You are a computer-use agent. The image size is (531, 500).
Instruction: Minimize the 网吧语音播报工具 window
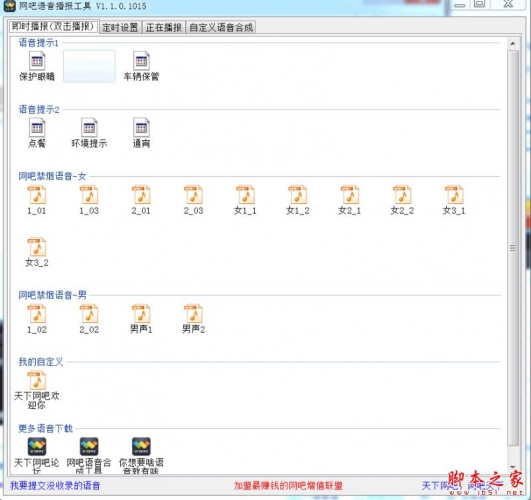[460, 5]
